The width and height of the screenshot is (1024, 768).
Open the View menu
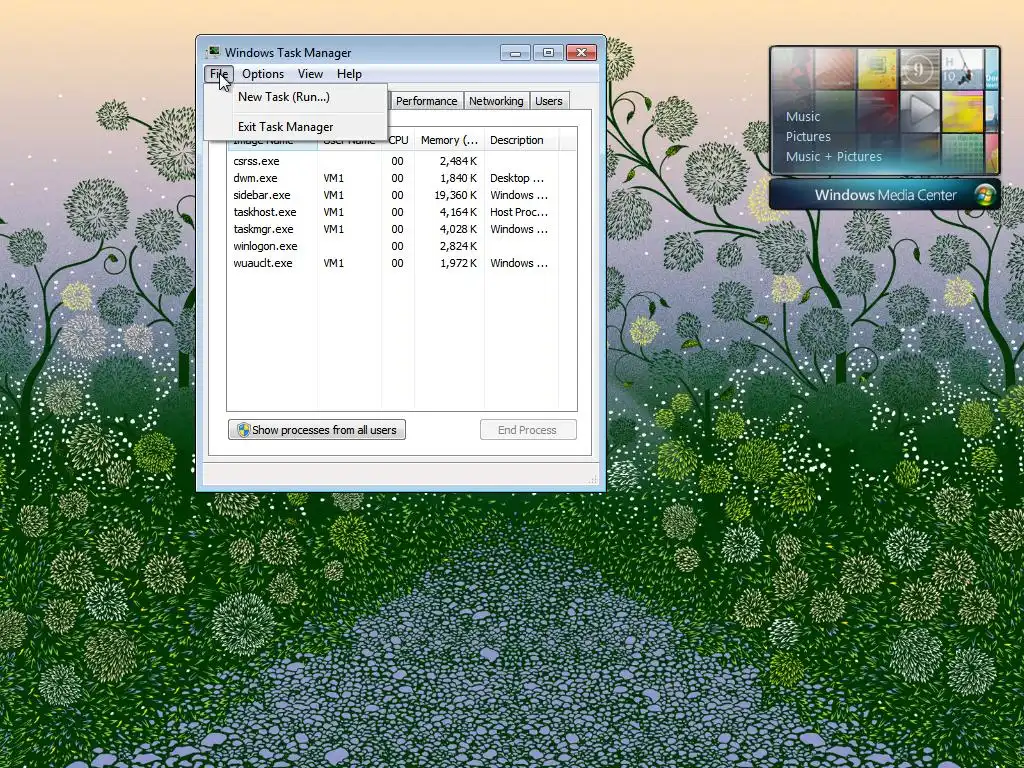310,74
